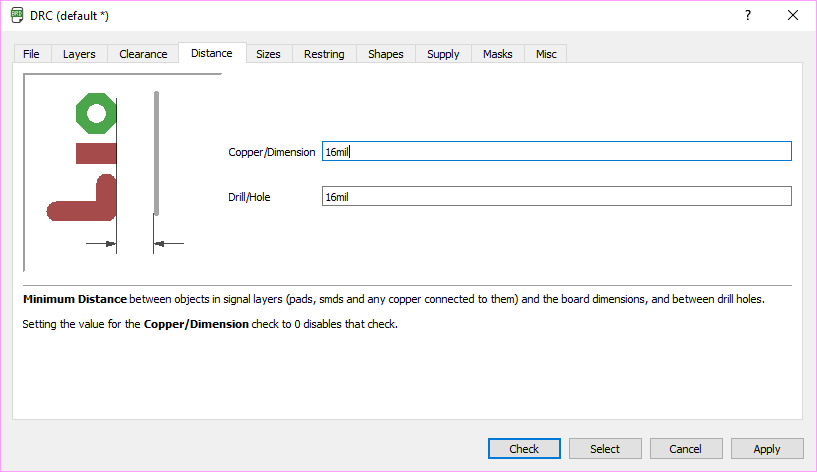Click the question mark help button
The image size is (817, 472).
point(748,15)
